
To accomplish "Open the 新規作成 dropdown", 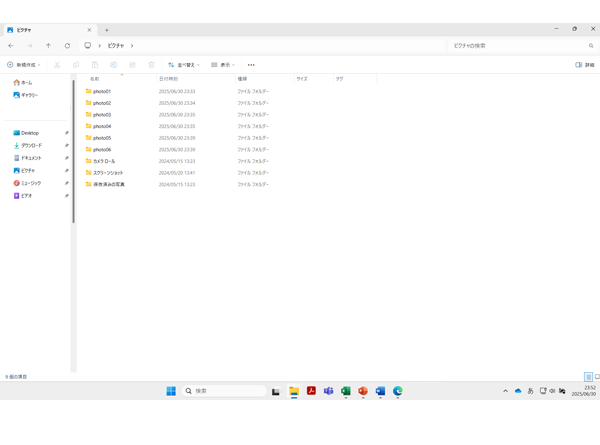I will 23,65.
